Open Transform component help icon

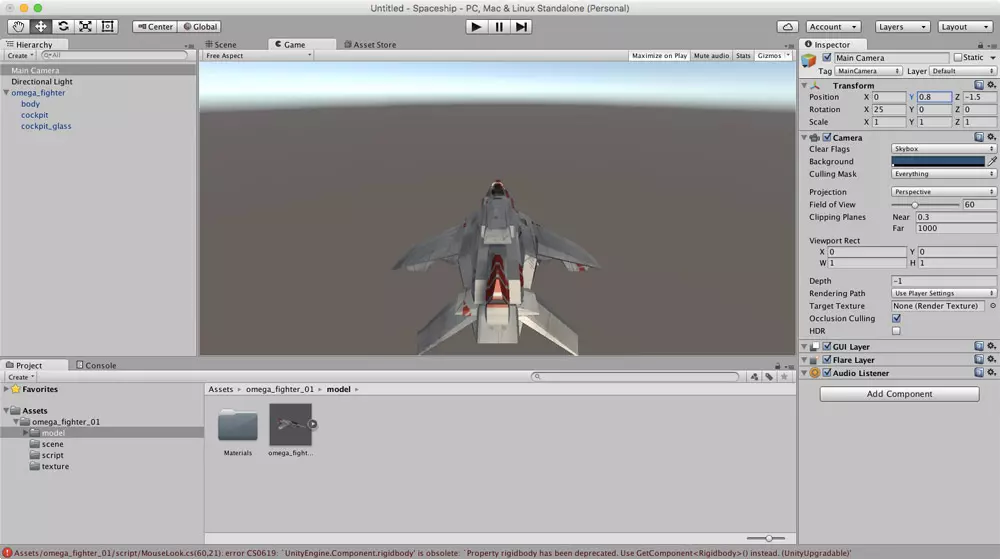978,85
